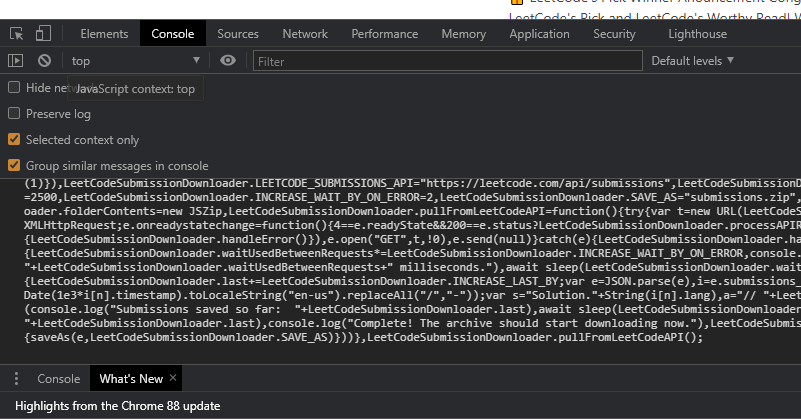Click the line with INCREASE_LAST_BY;var e=JSON.parse

[x=412, y=281]
